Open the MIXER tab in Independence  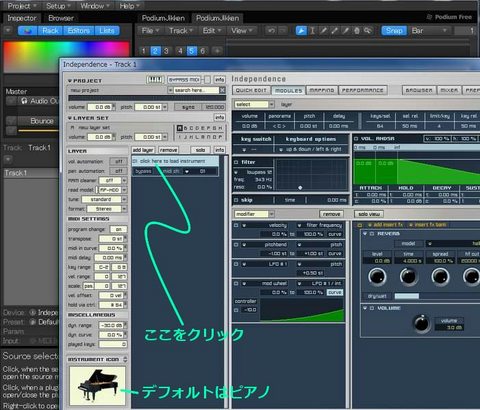pos(449,90)
